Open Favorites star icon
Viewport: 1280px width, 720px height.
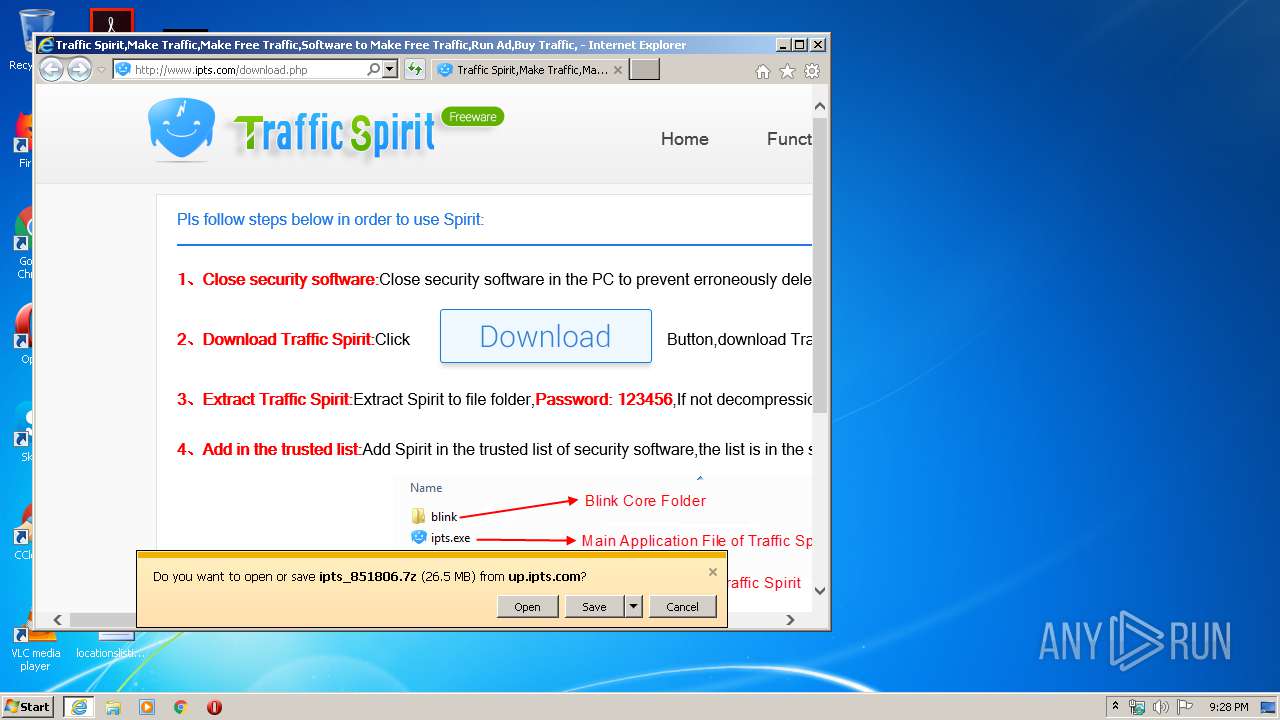pyautogui.click(x=787, y=71)
